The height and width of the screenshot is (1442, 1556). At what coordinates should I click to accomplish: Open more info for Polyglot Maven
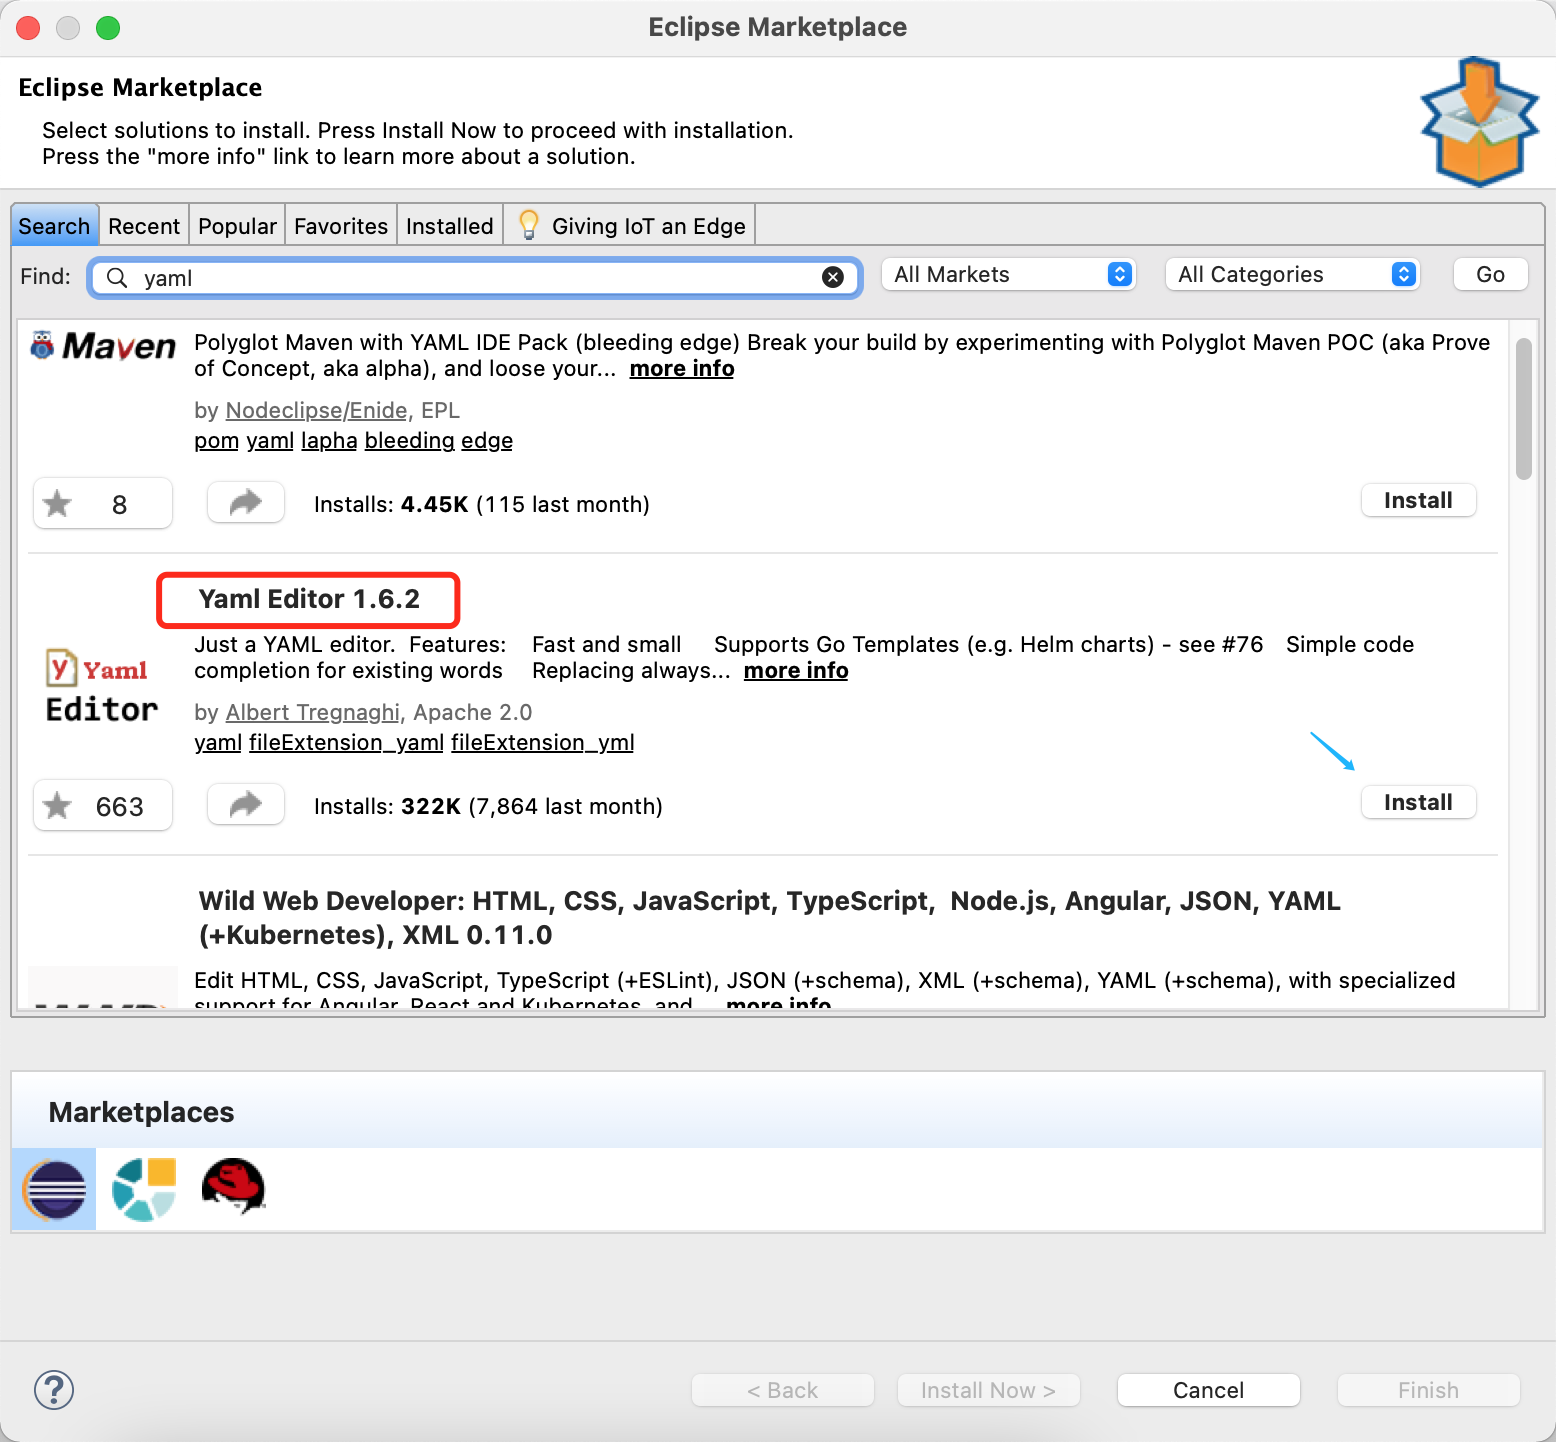click(682, 368)
